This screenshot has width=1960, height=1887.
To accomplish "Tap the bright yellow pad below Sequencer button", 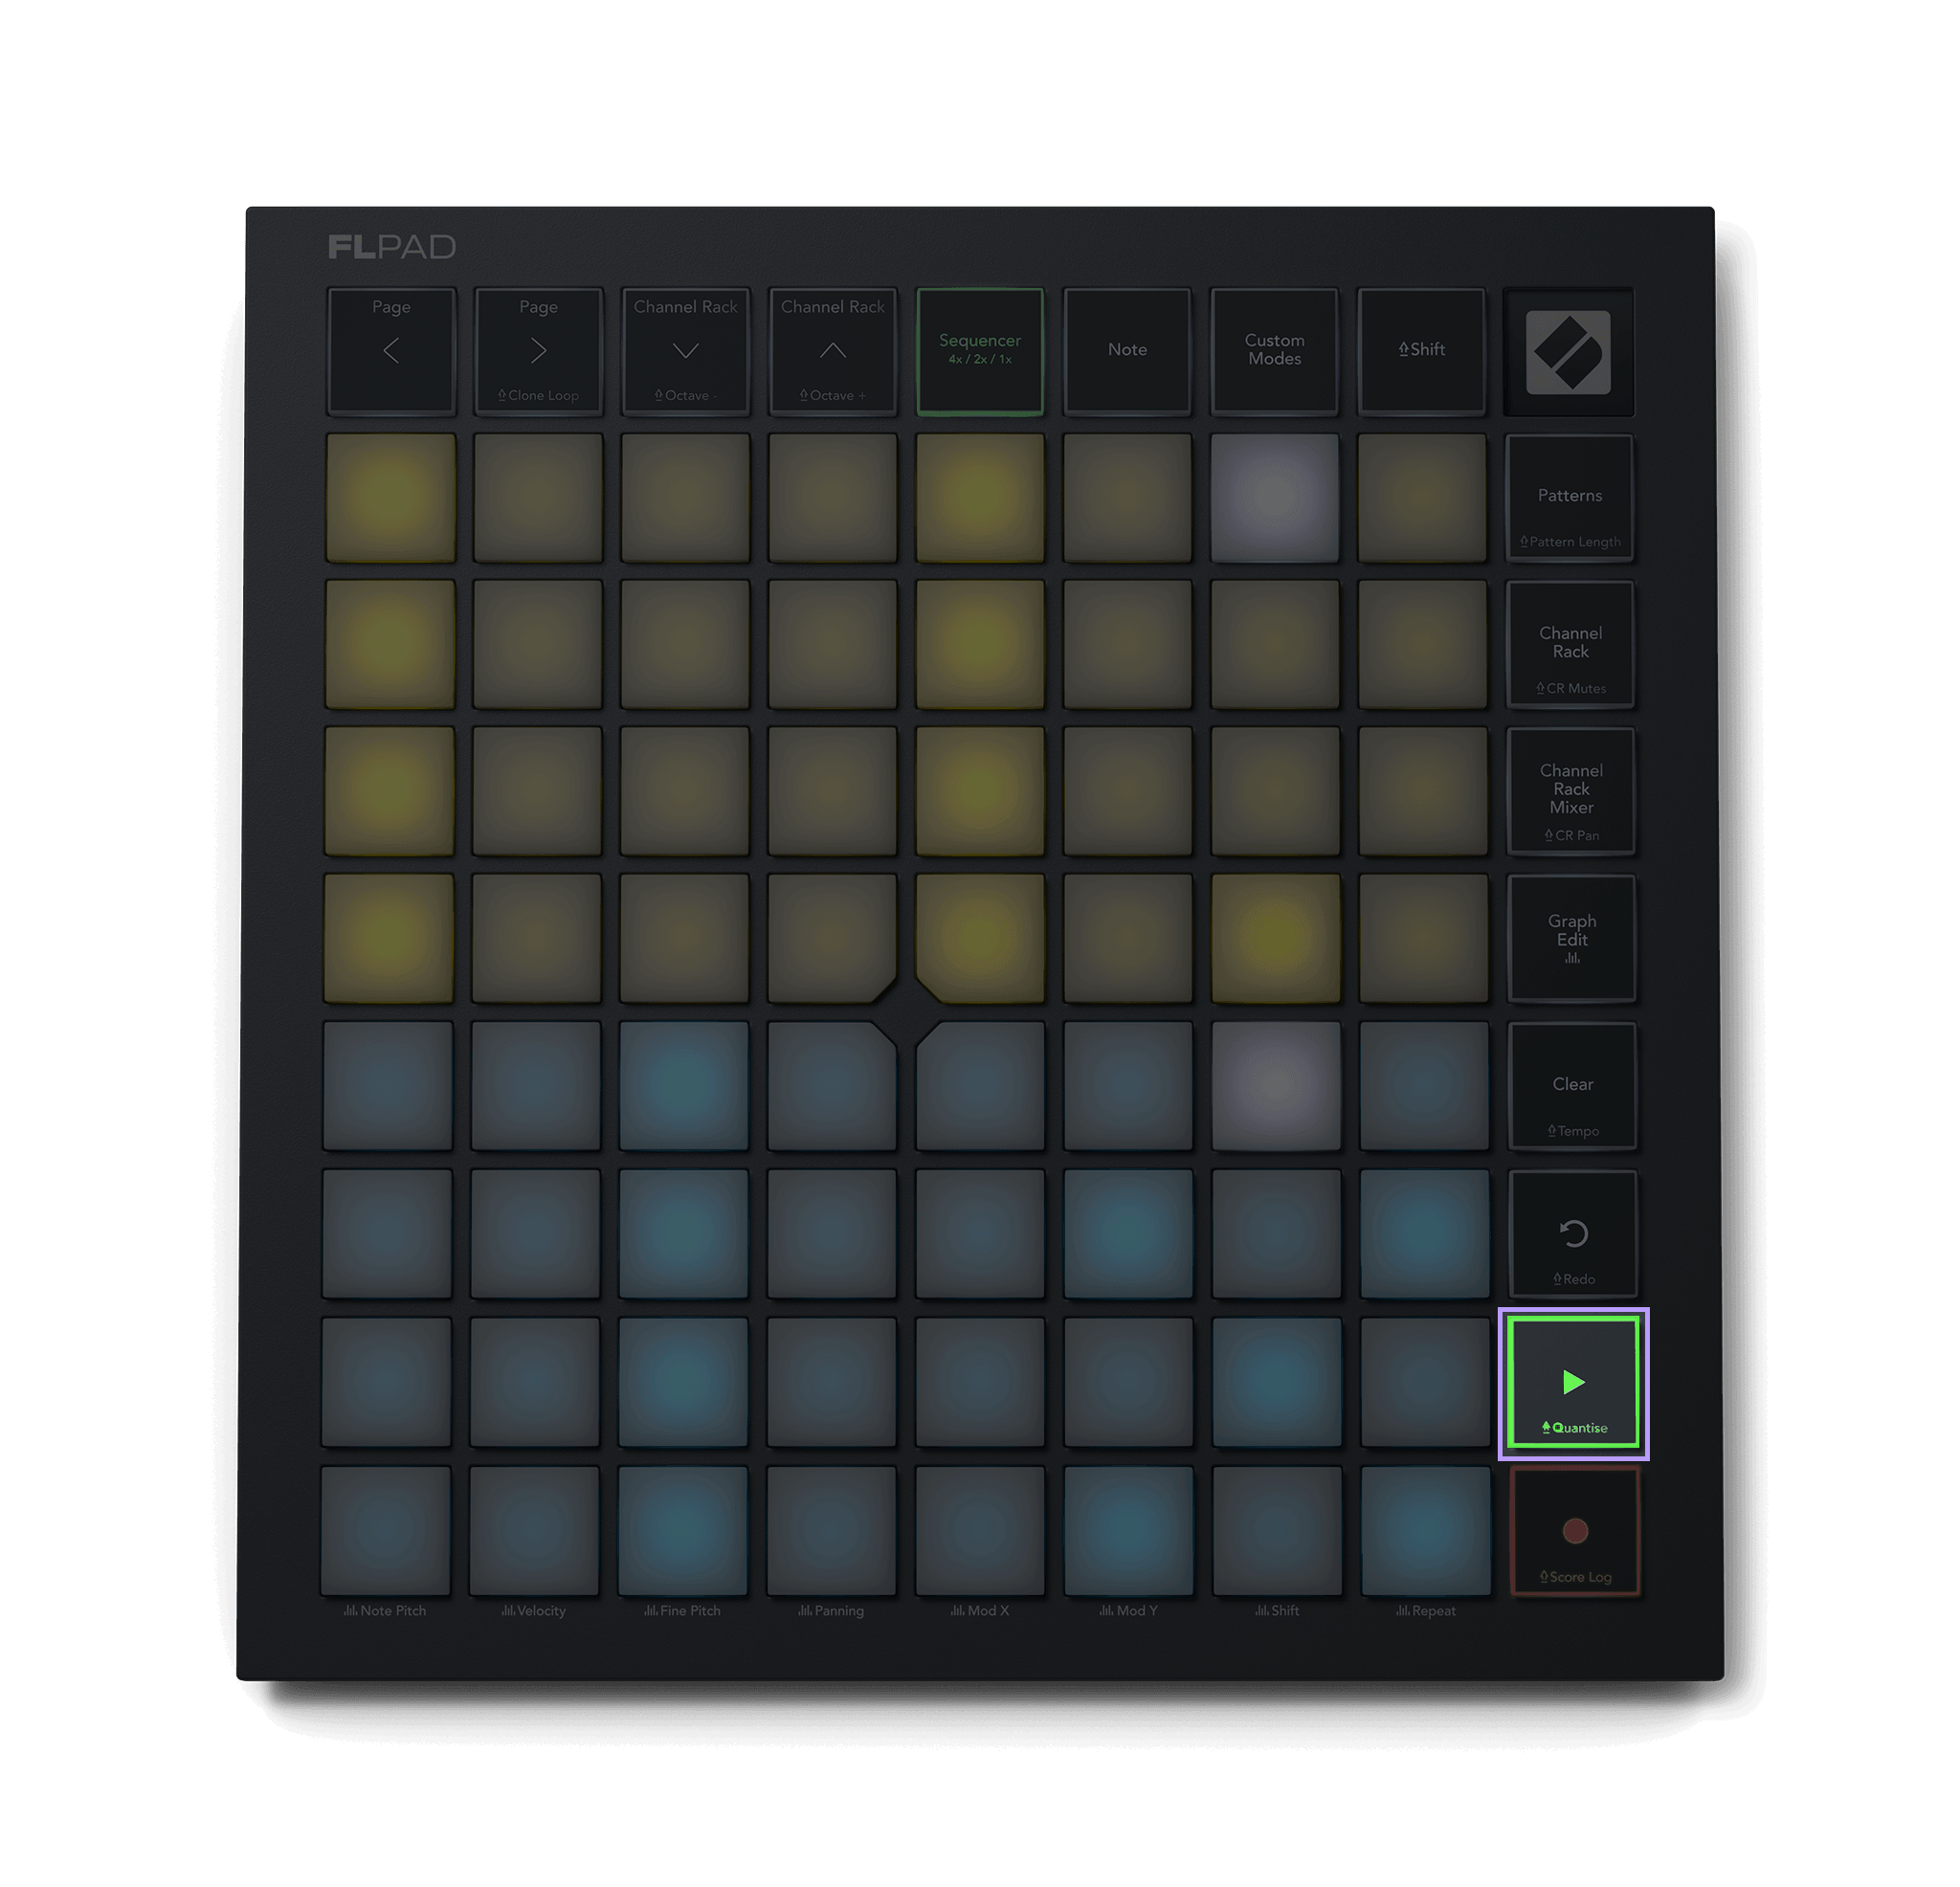I will pyautogui.click(x=980, y=498).
